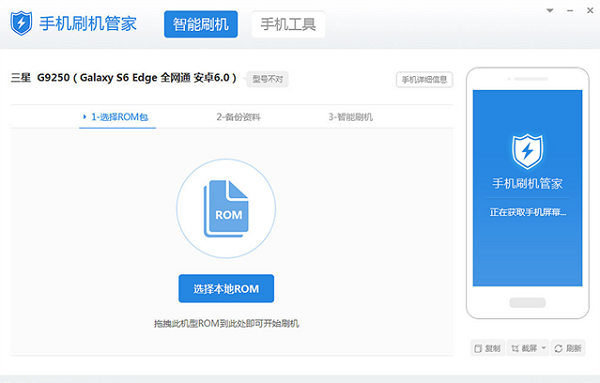Expand the screenshot options arrow

click(544, 348)
